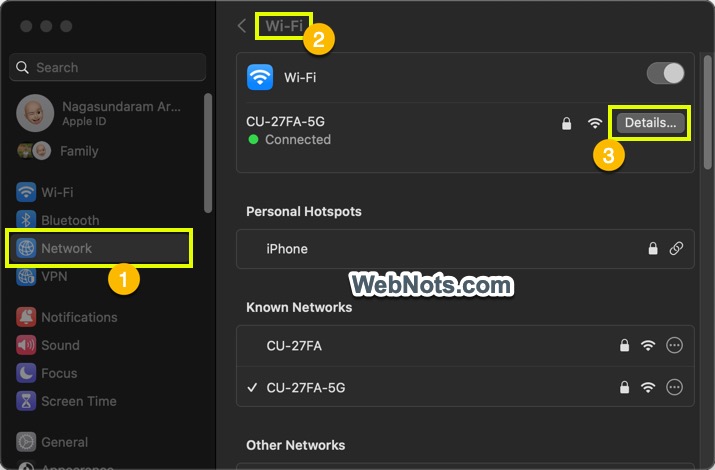The image size is (715, 470).
Task: Click the blue Wi-Fi icon in main panel
Action: pyautogui.click(x=260, y=77)
